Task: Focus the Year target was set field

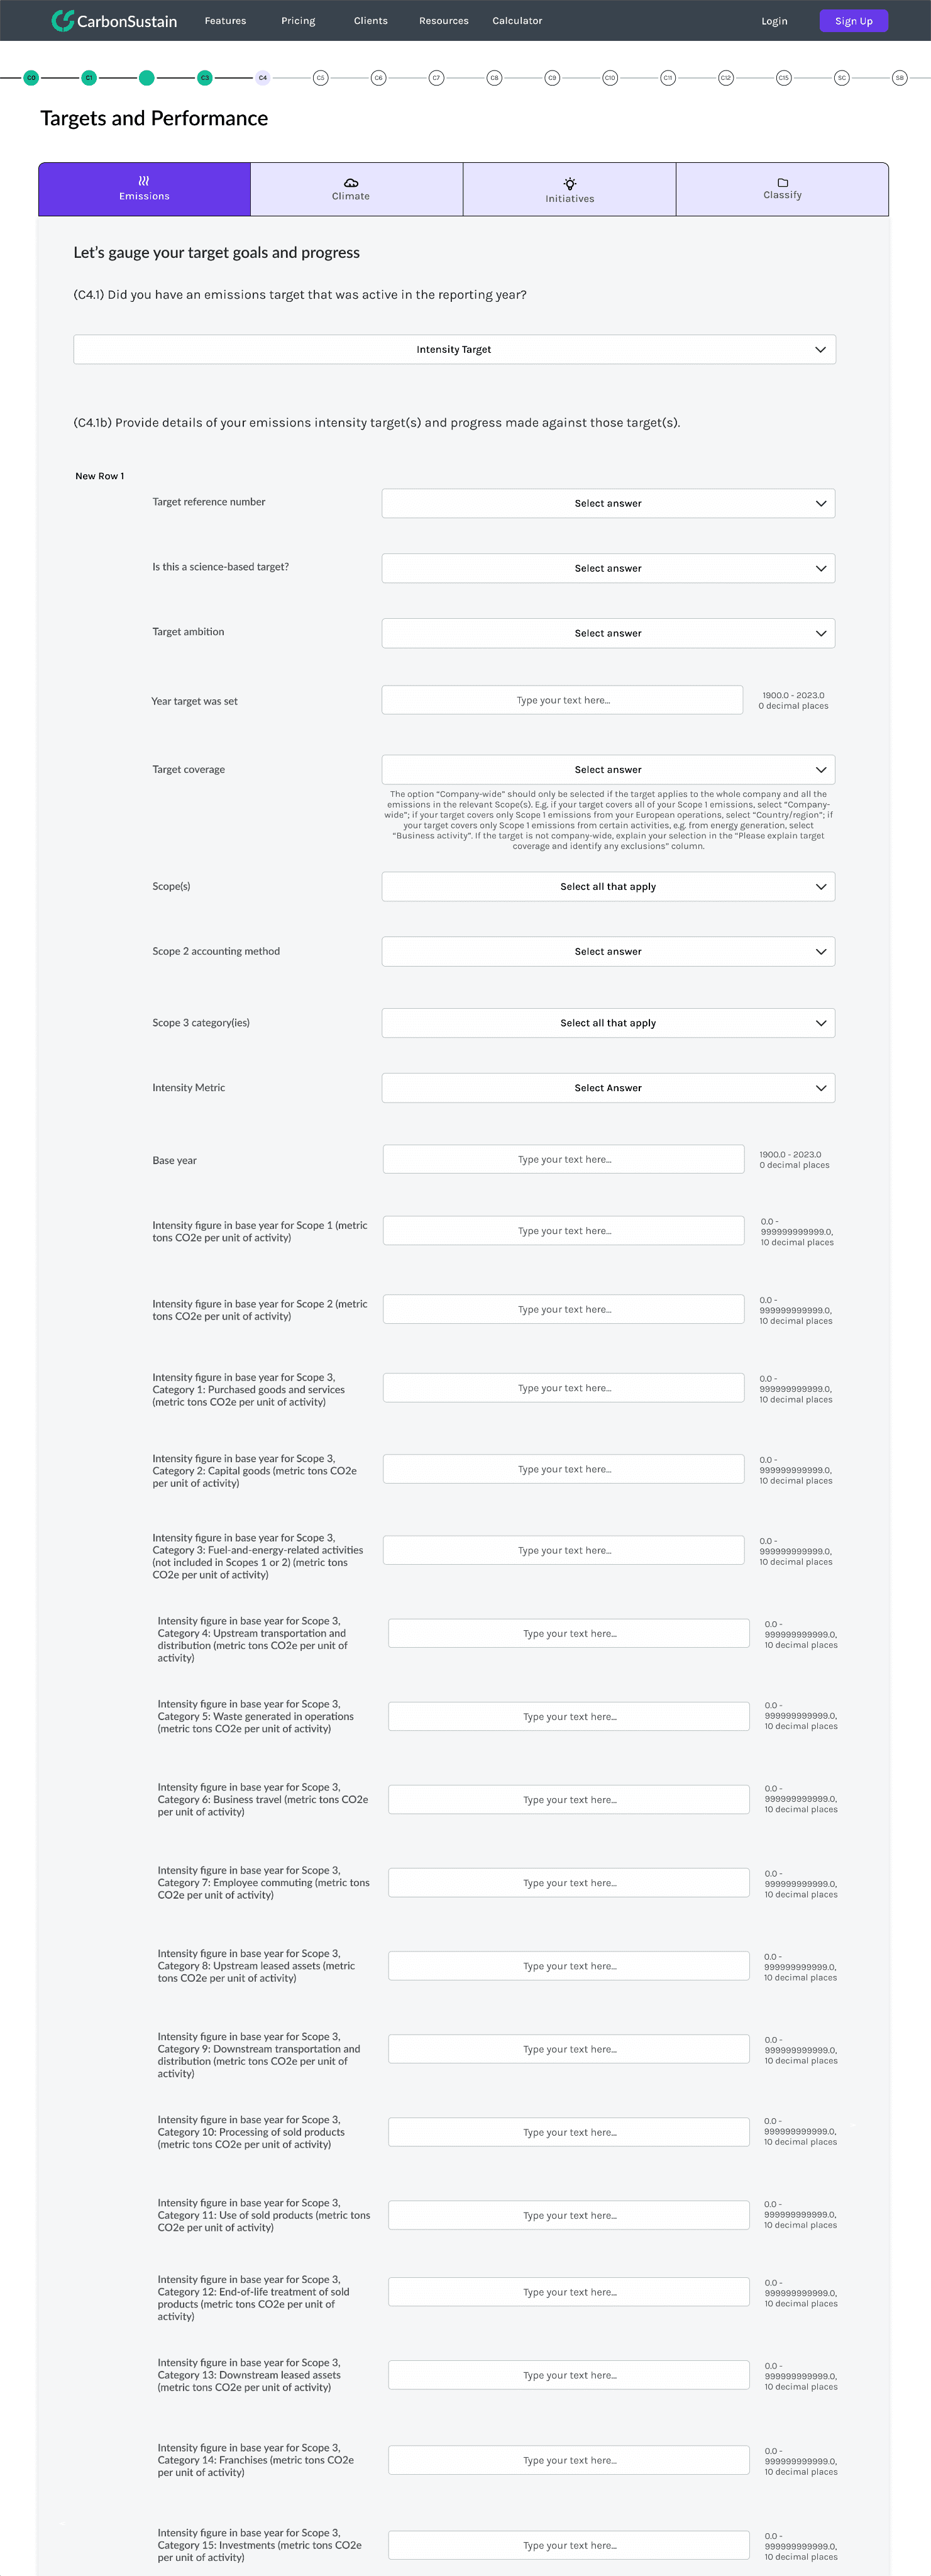Action: click(x=562, y=700)
